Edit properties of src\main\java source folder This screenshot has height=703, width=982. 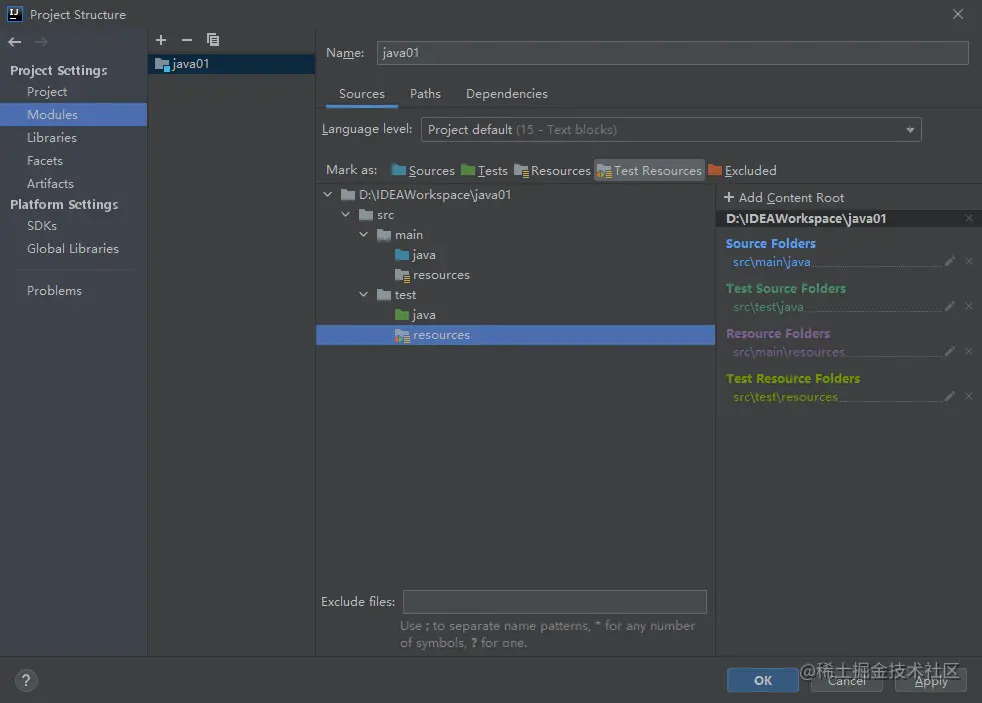coord(950,261)
